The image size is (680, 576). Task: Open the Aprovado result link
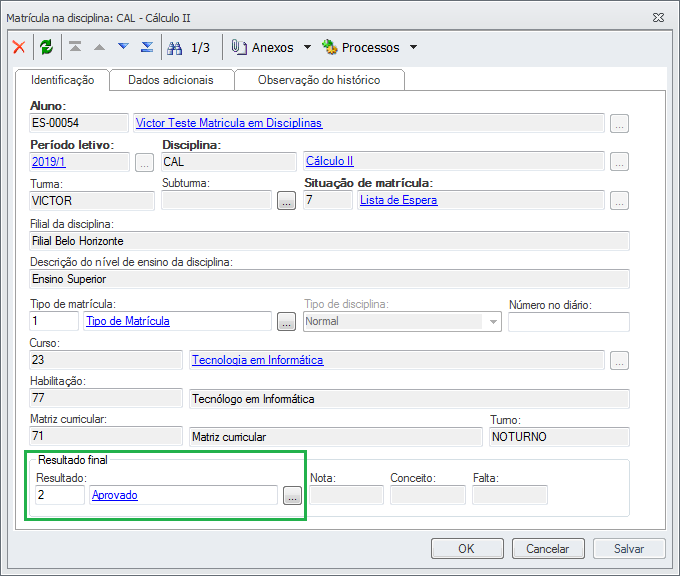click(115, 495)
